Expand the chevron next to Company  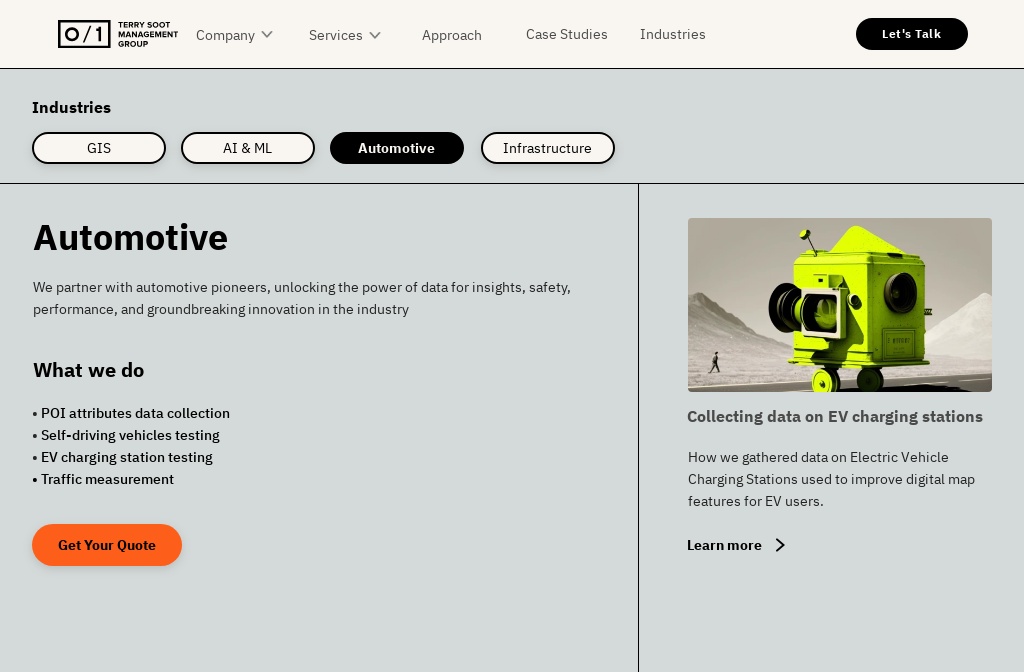tap(267, 35)
